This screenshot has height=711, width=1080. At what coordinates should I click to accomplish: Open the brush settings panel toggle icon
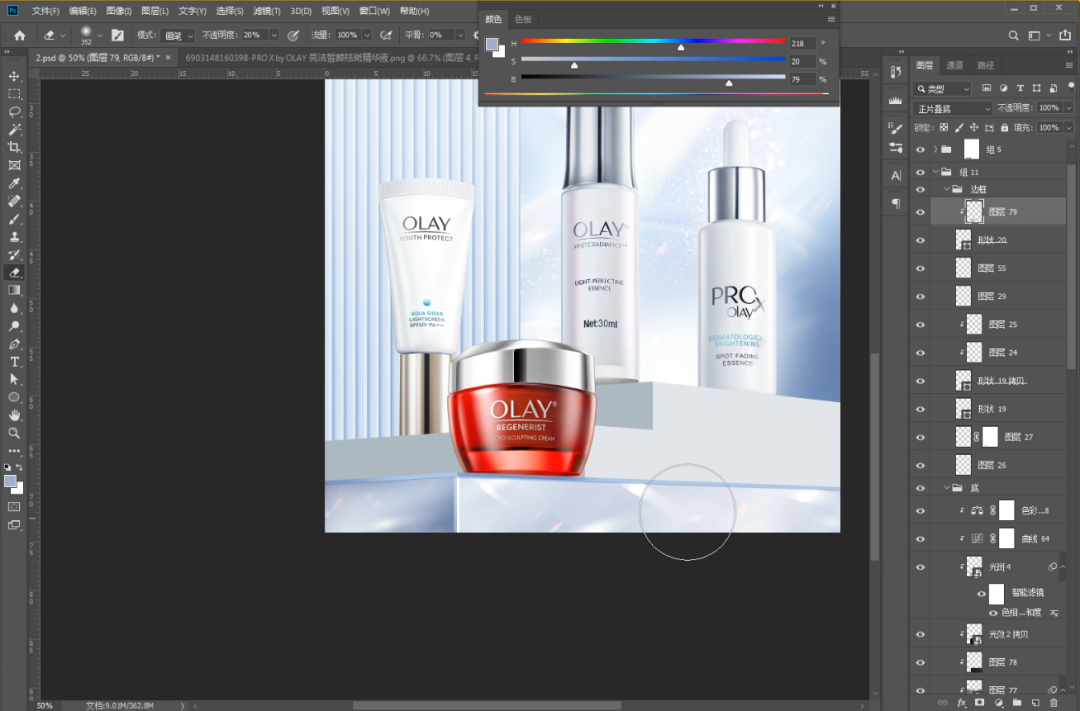click(118, 35)
